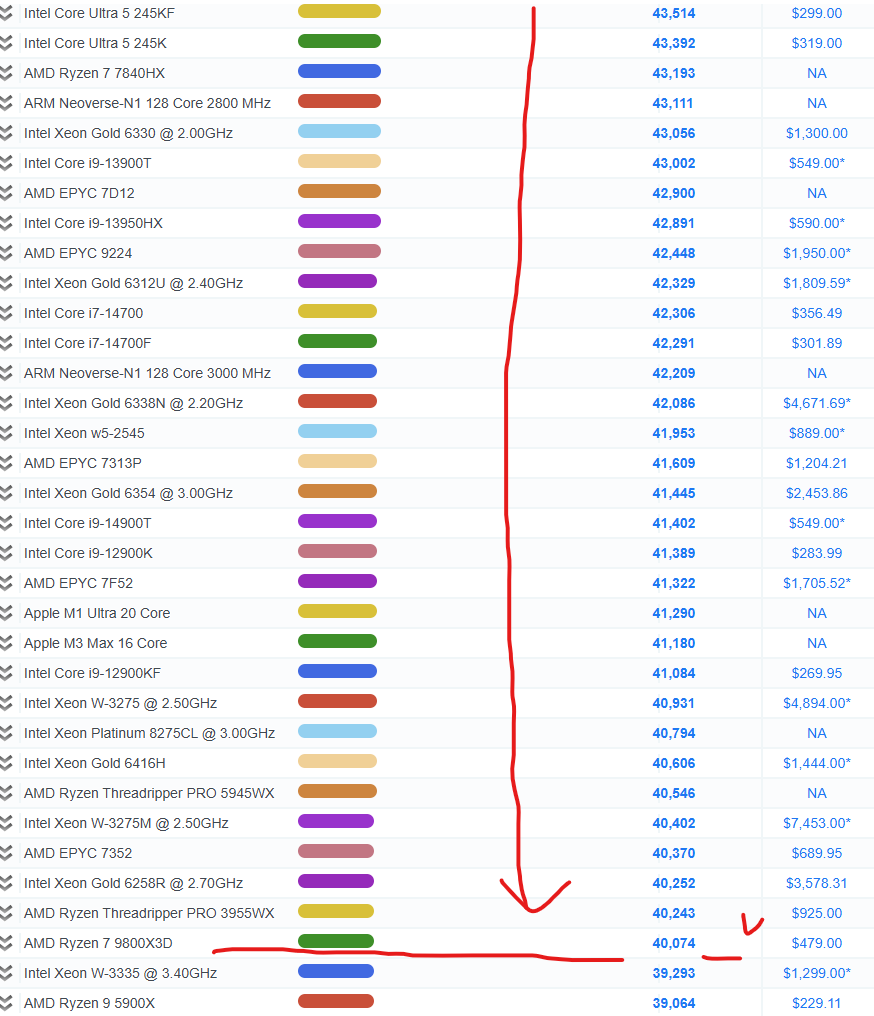This screenshot has width=874, height=1016.
Task: Open the $4,671.69* price for Xeon Gold 6338N
Action: click(x=817, y=404)
